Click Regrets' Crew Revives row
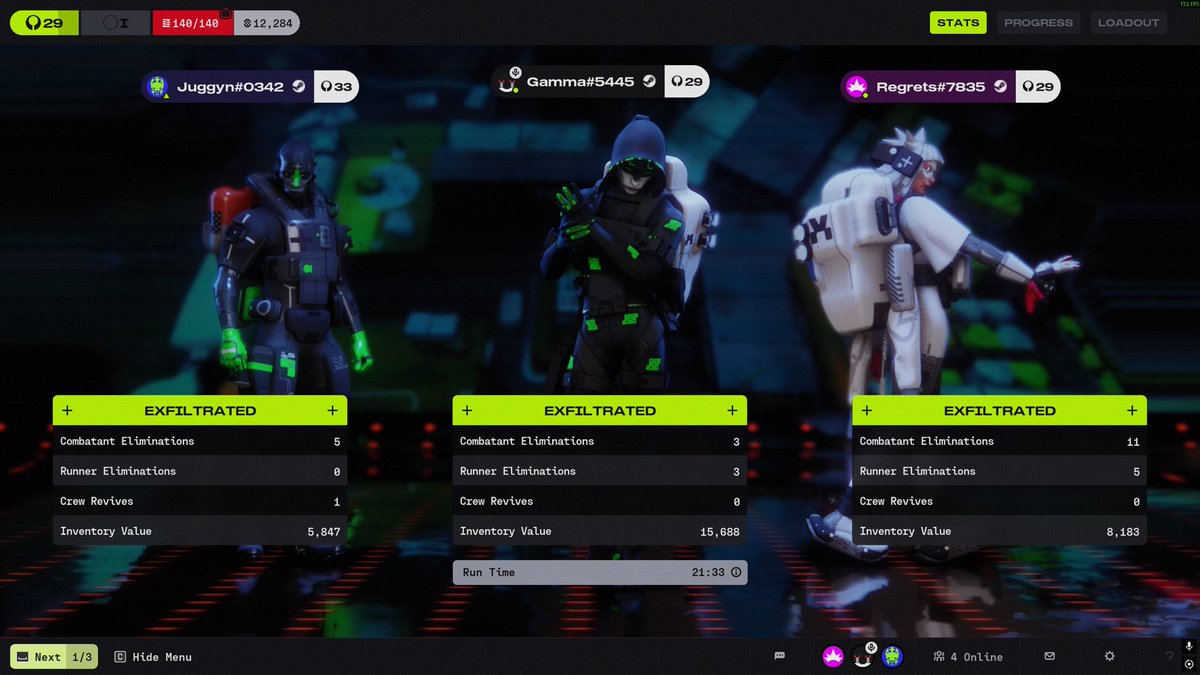 (1000, 501)
